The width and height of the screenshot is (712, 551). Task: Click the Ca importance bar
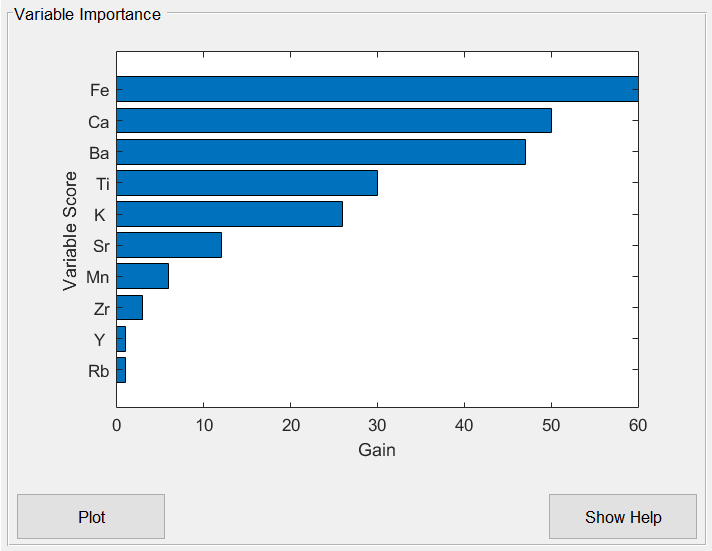pyautogui.click(x=334, y=121)
